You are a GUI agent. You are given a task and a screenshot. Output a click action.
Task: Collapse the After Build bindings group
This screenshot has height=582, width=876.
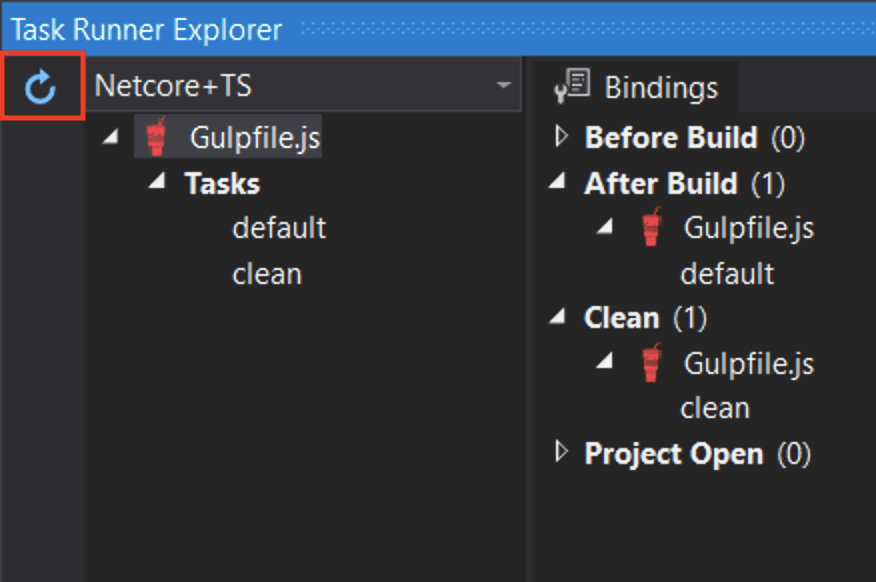click(556, 182)
